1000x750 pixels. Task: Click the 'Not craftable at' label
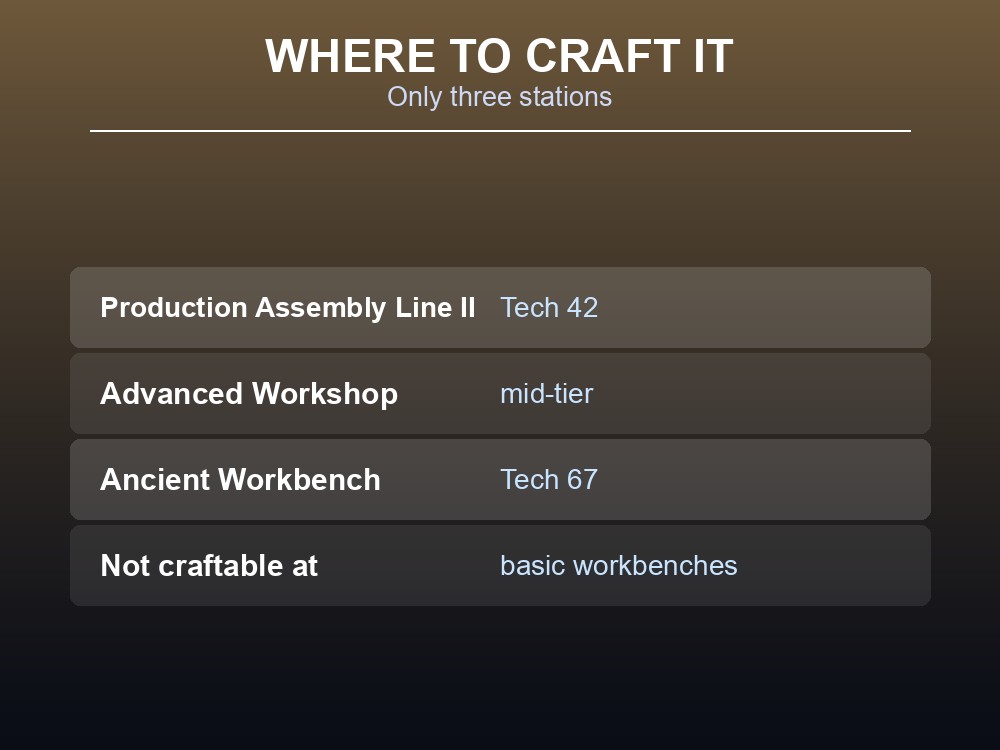point(209,566)
